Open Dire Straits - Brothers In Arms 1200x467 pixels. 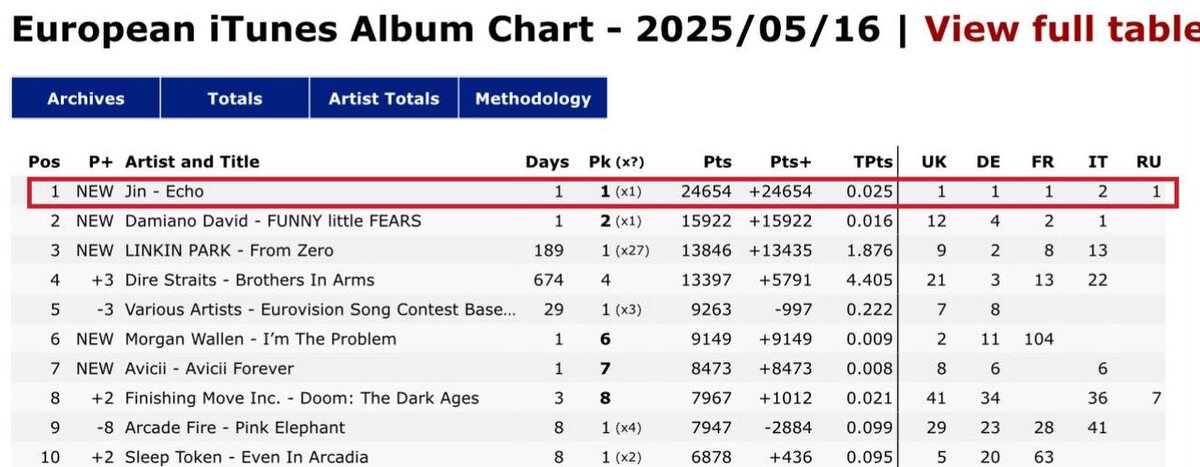pyautogui.click(x=250, y=280)
